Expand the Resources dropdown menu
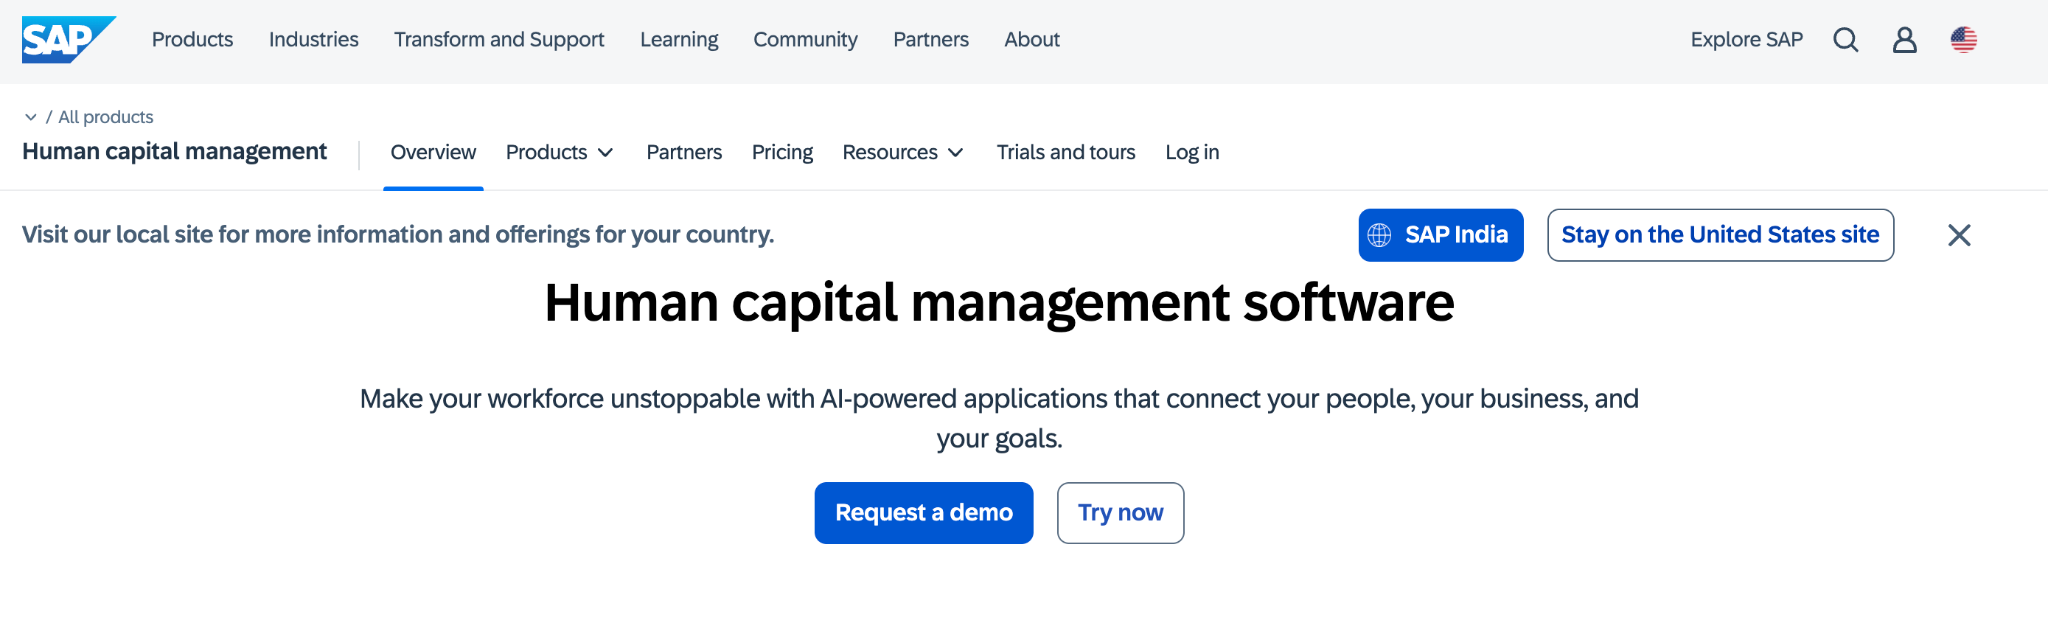This screenshot has height=634, width=2048. point(903,152)
